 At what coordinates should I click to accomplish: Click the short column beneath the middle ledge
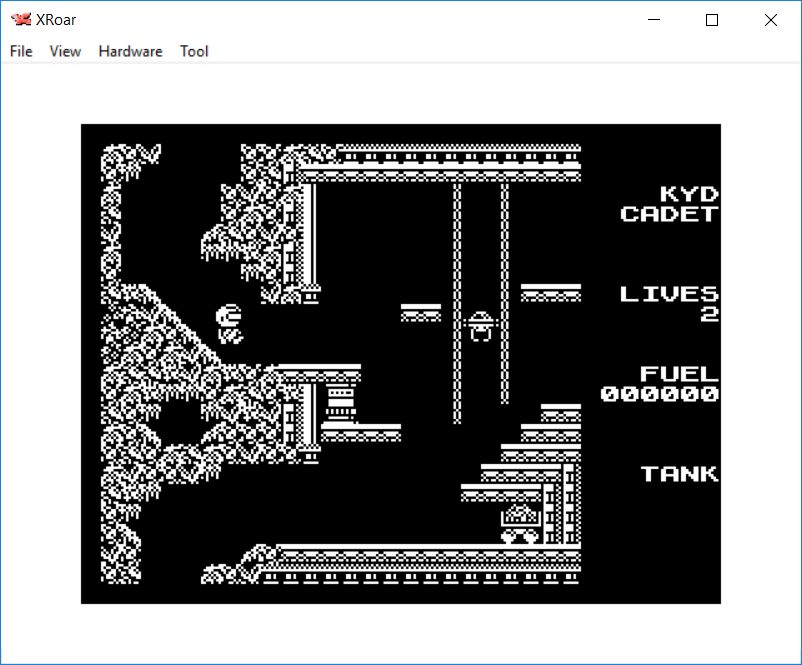click(x=340, y=402)
